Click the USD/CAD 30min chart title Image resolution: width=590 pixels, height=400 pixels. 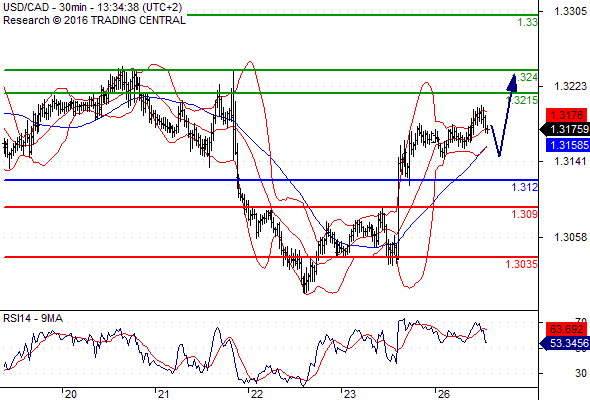tap(93, 7)
